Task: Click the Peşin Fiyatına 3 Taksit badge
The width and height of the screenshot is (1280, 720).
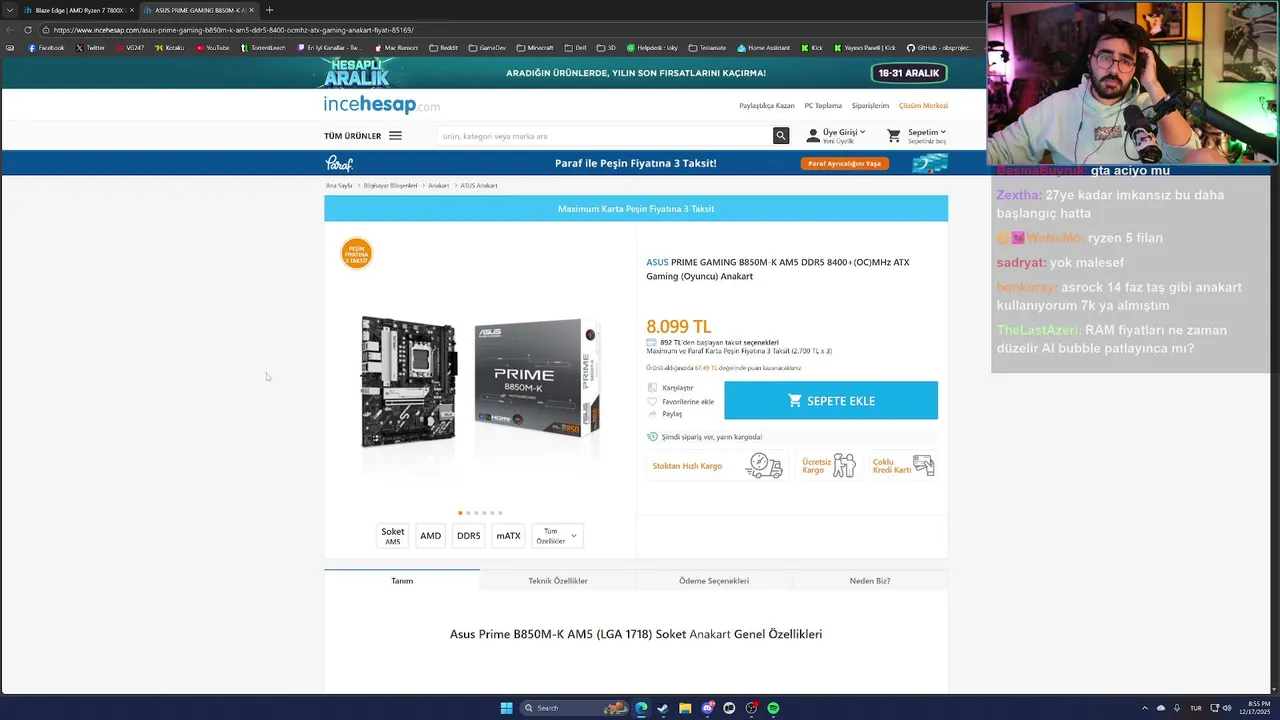Action: tap(356, 253)
